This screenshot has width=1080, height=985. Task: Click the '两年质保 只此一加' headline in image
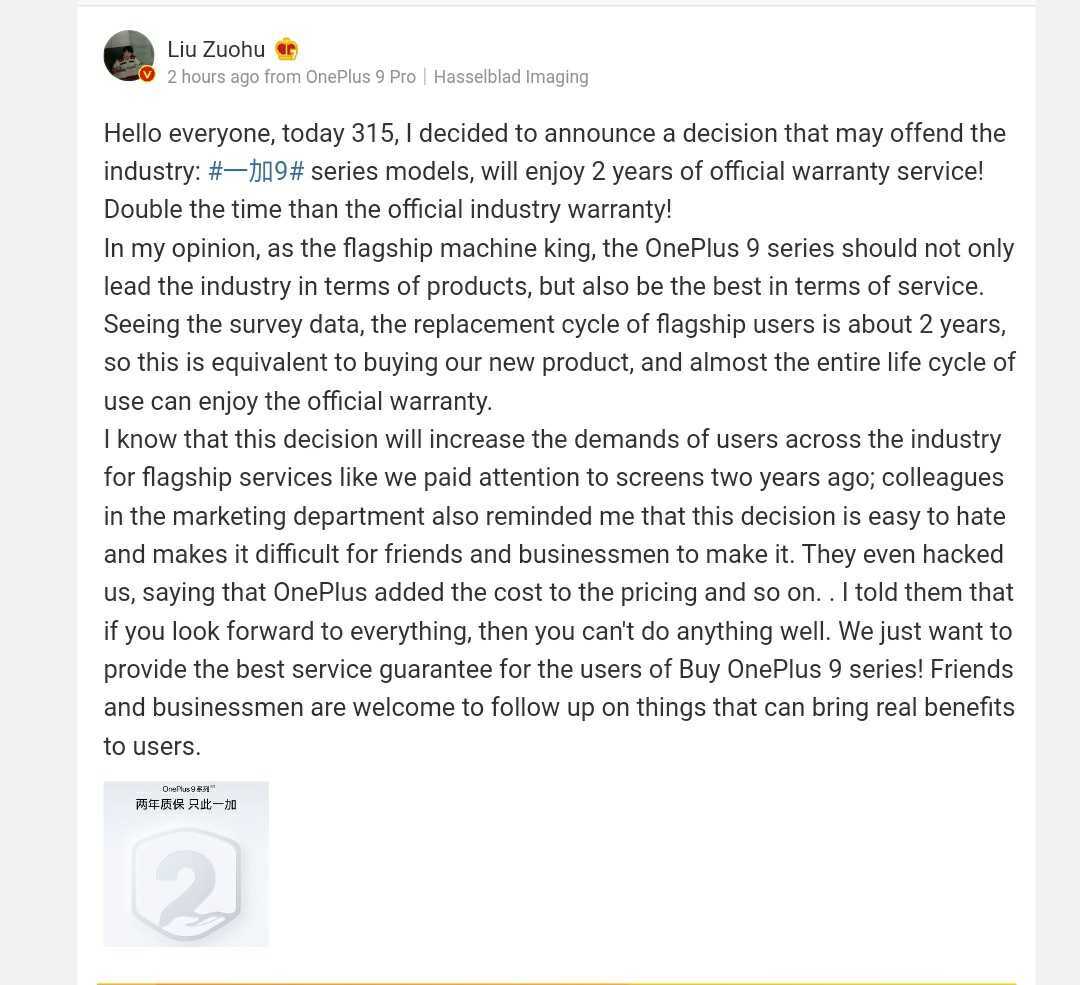tap(186, 804)
